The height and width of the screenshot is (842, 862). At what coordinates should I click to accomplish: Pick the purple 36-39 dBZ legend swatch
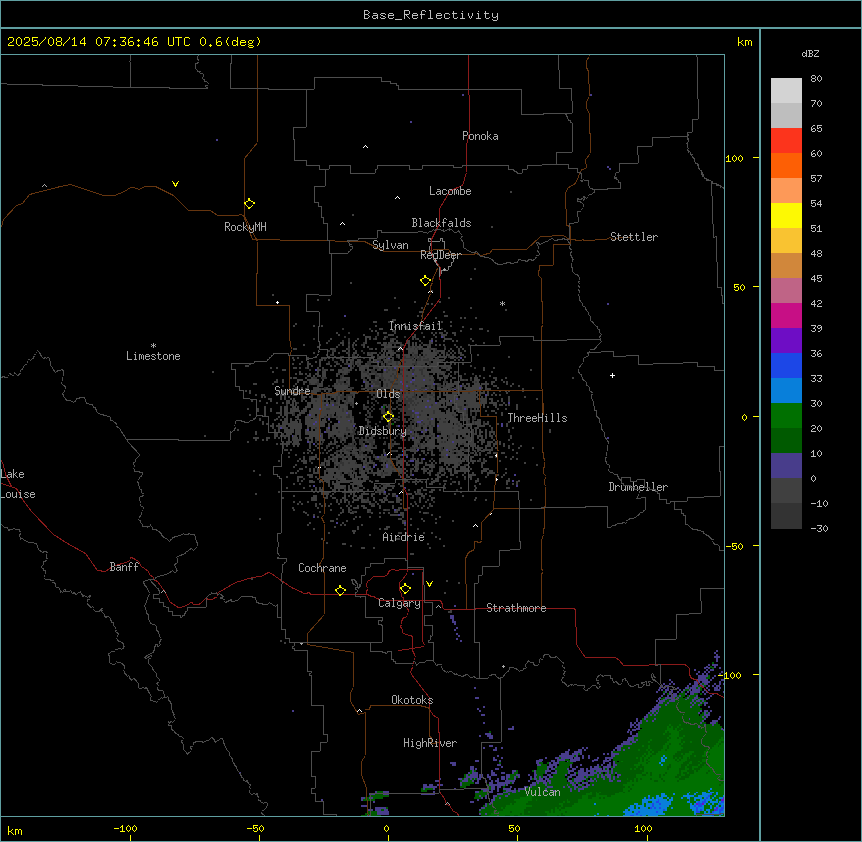786,340
